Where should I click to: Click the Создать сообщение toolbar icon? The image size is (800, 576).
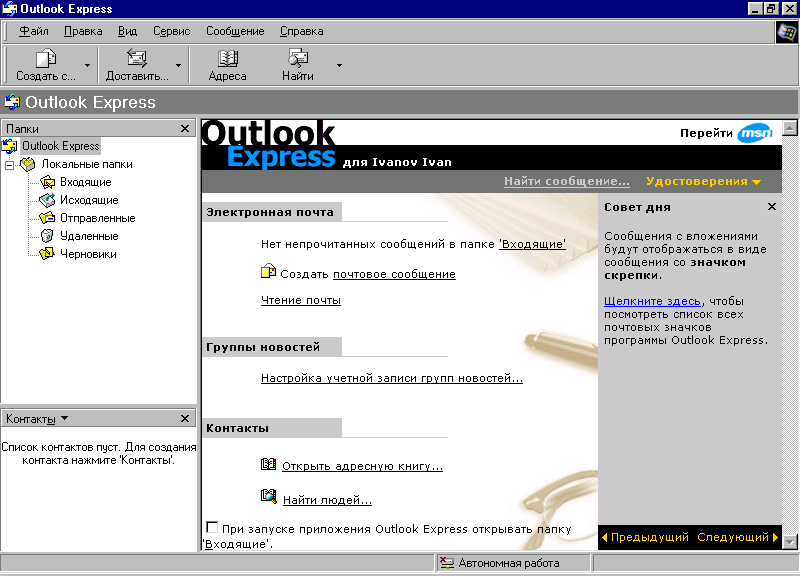pos(45,59)
